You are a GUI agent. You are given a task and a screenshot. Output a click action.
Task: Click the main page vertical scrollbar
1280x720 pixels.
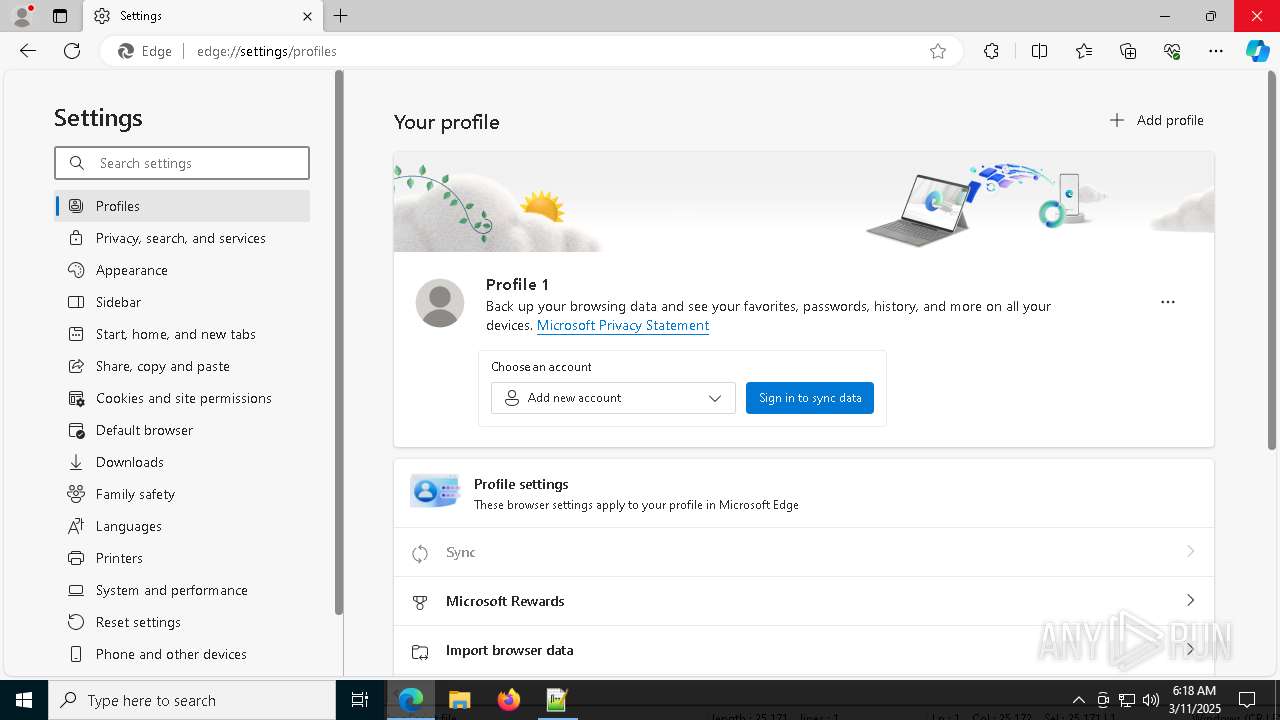click(1272, 260)
